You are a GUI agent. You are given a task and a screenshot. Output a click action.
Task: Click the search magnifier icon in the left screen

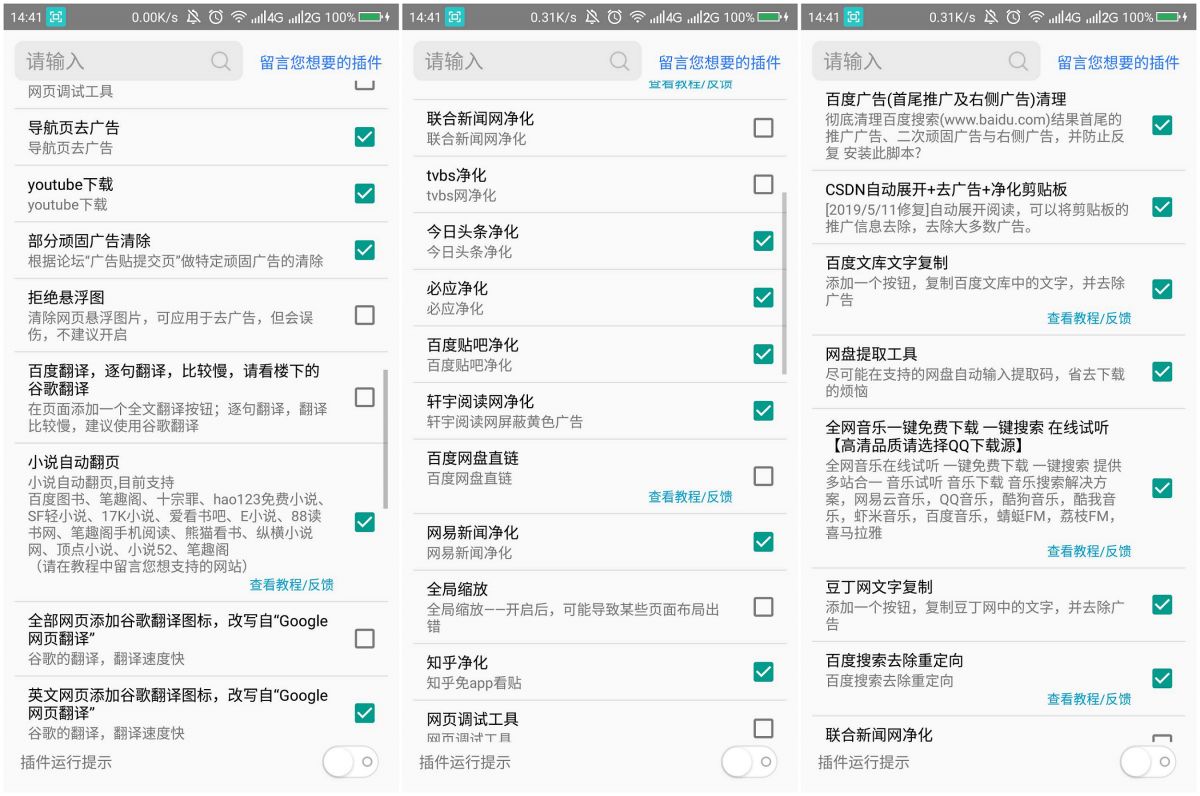pyautogui.click(x=221, y=62)
